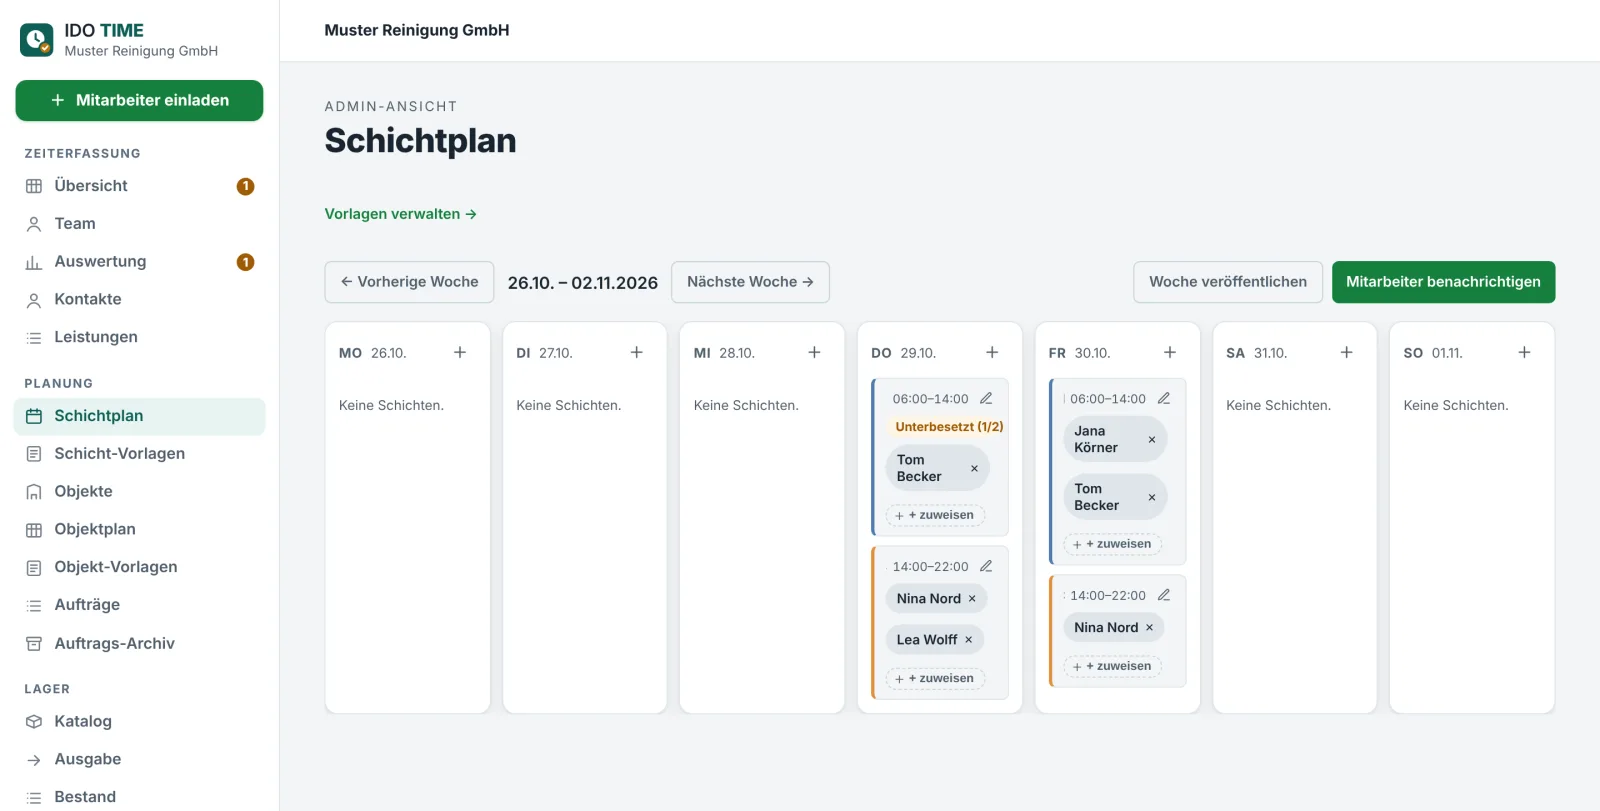Assign employee to Friday 14:00–22:00 shift

coord(1113,666)
